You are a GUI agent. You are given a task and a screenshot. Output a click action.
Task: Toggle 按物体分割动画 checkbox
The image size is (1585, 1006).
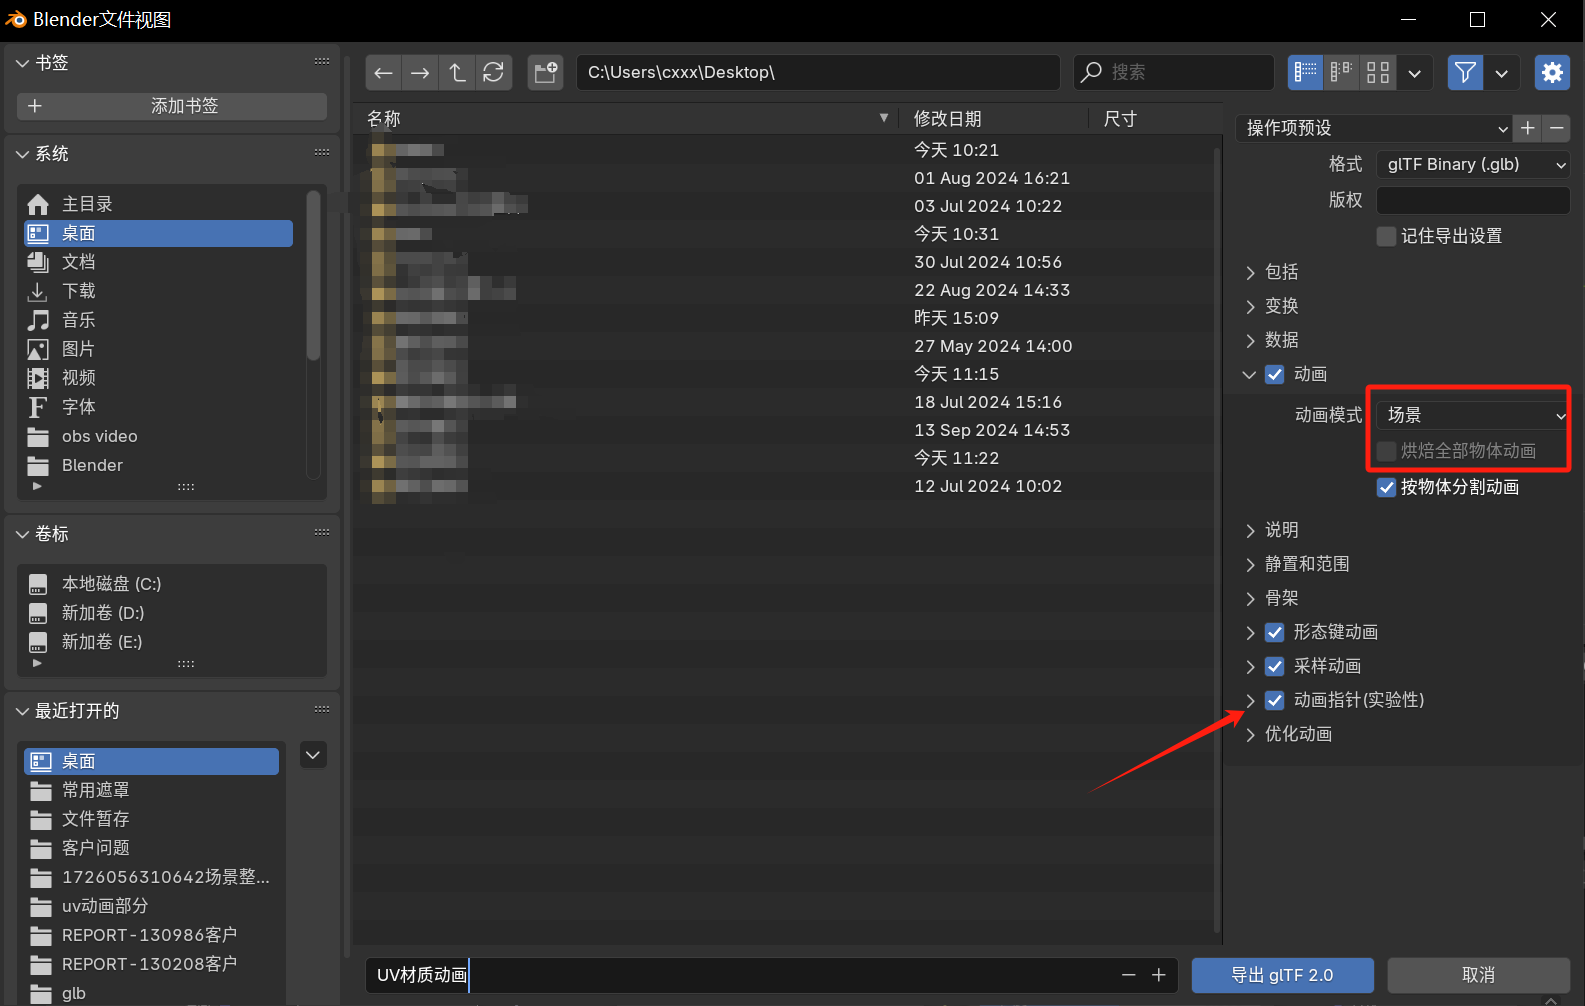click(x=1386, y=487)
